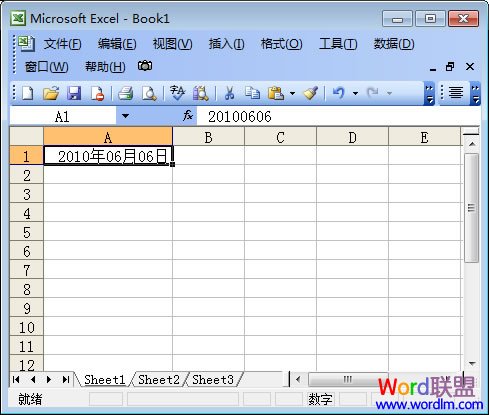Click the Copy icon in the toolbar

coord(252,93)
